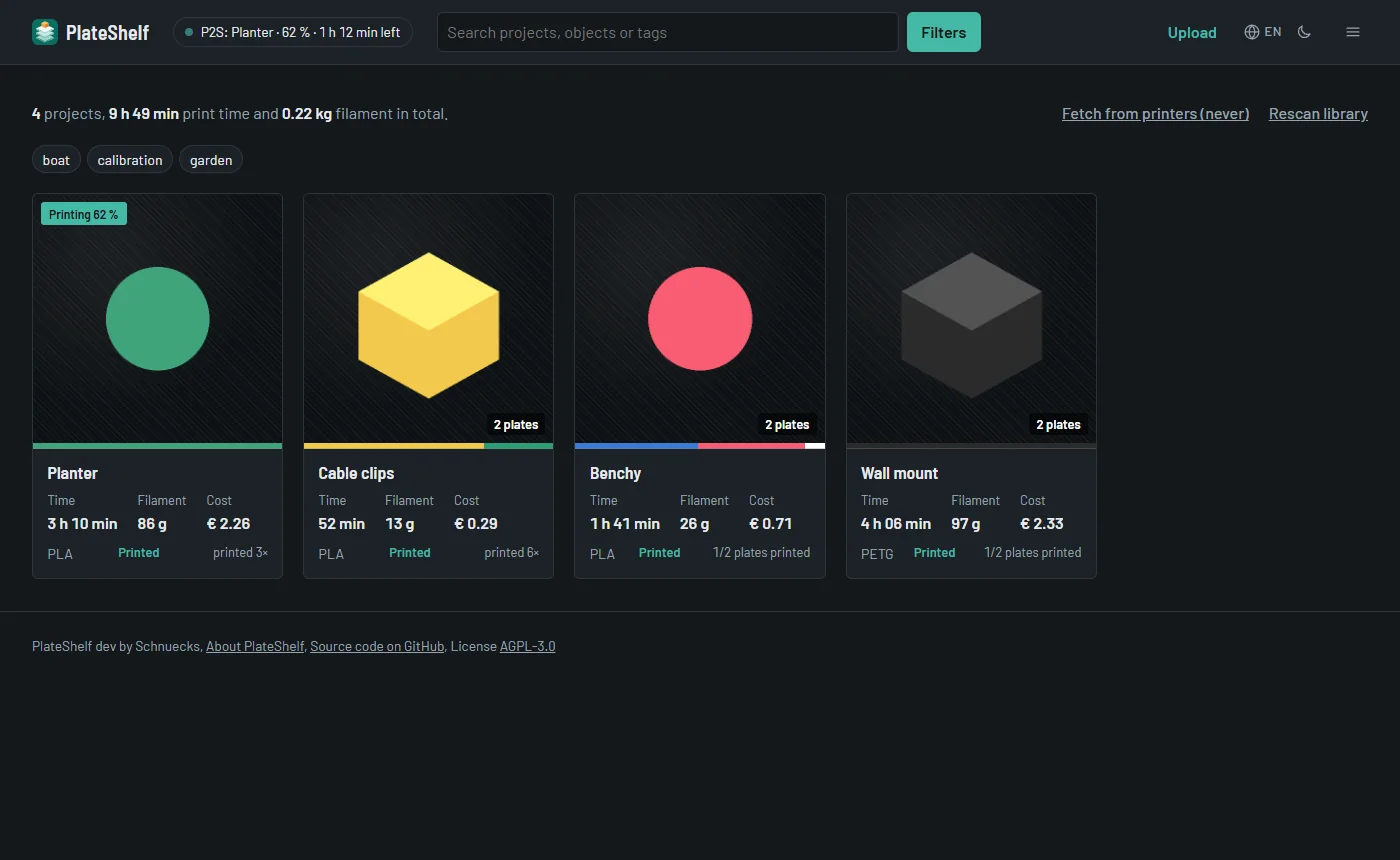The image size is (1400, 860).
Task: Click the Printing 62 % badge
Action: tap(84, 214)
